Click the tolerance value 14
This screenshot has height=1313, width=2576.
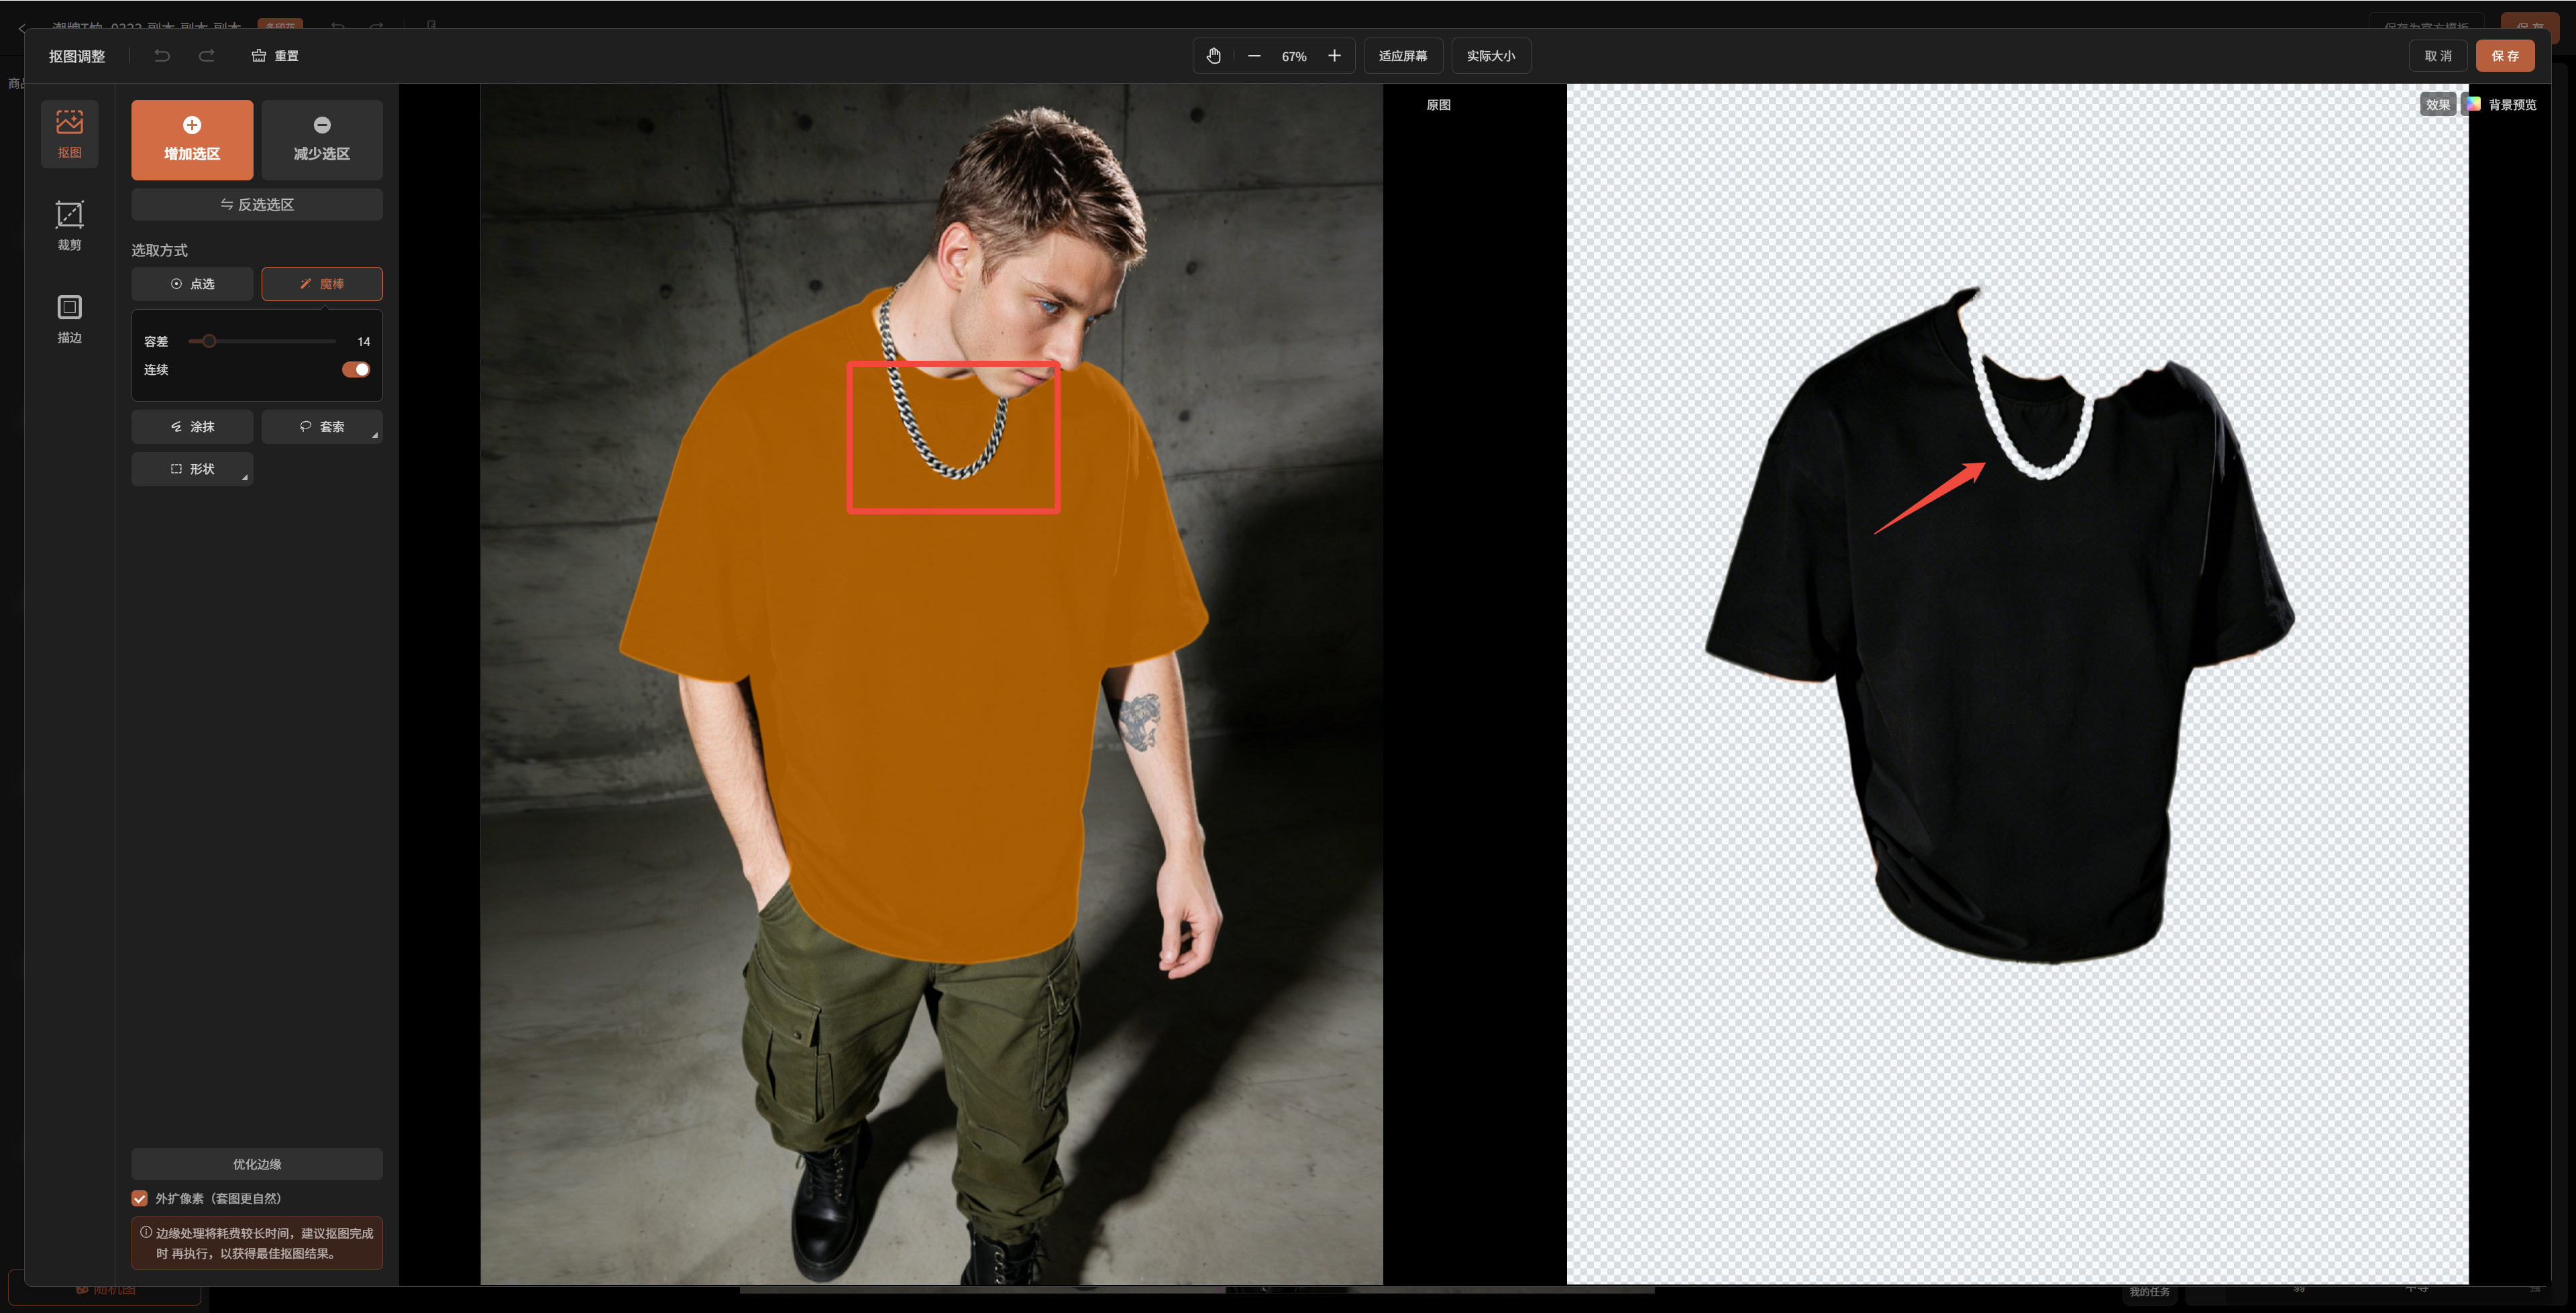[x=363, y=342]
